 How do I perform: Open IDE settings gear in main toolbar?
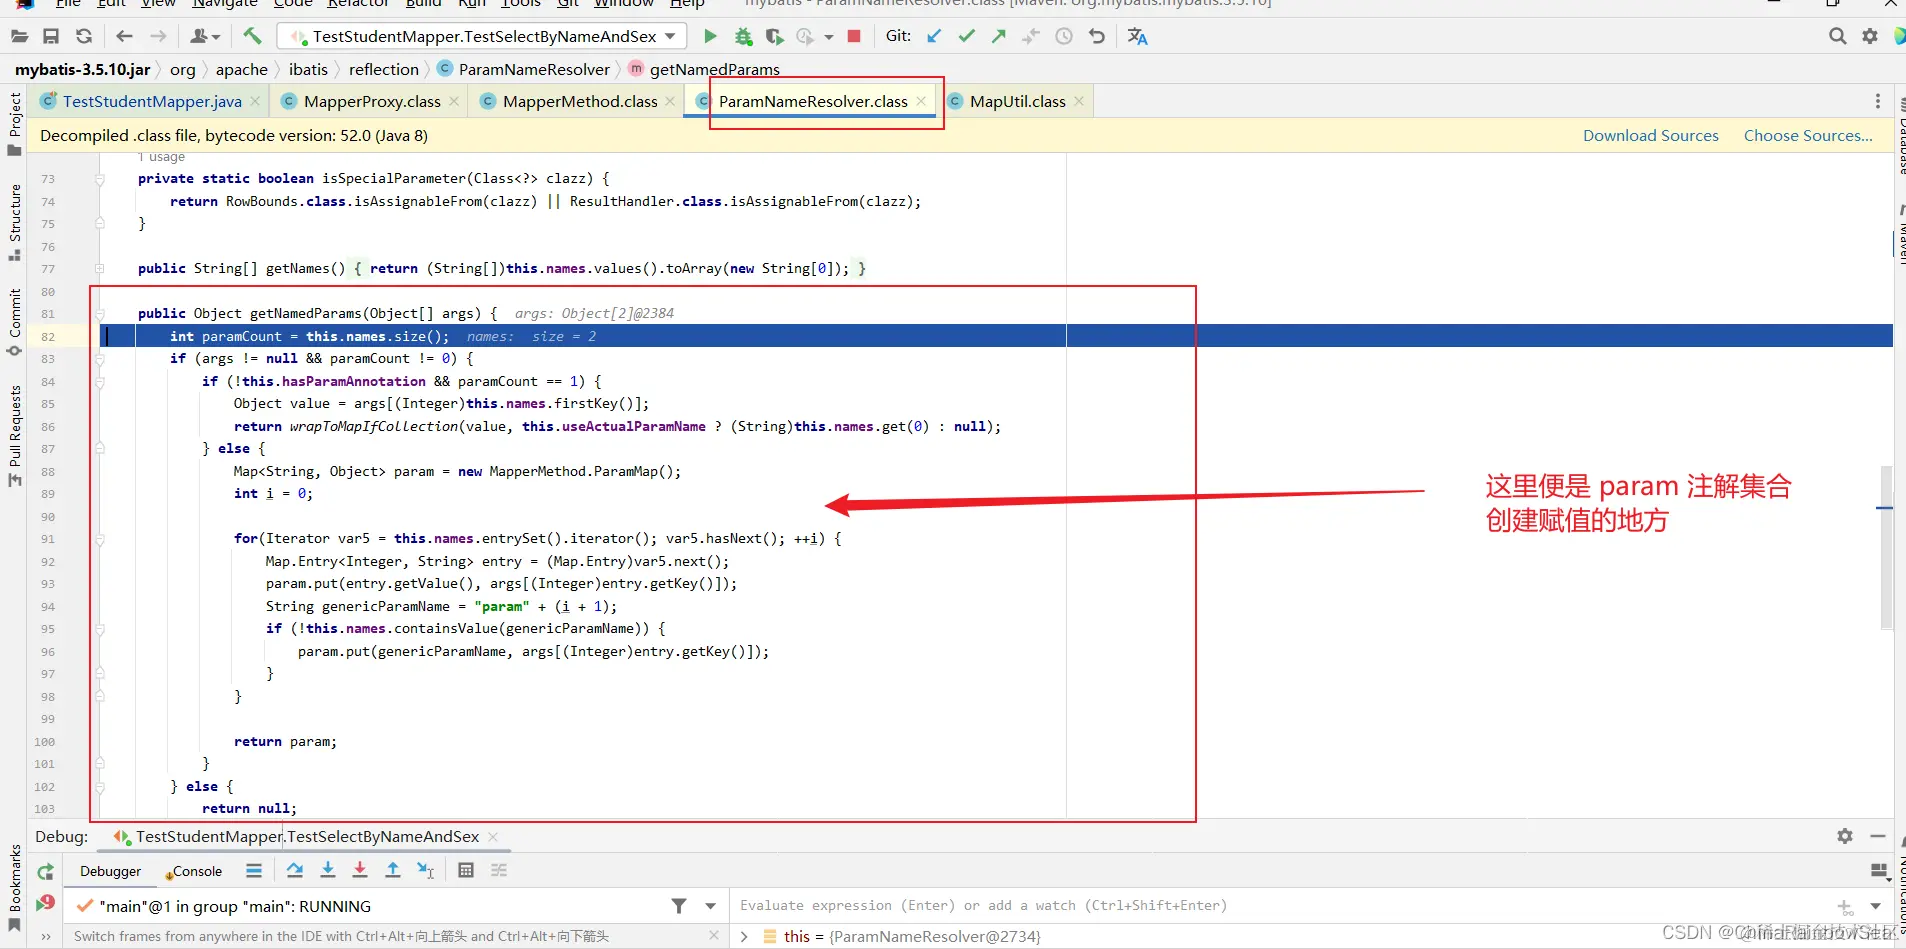pos(1869,37)
